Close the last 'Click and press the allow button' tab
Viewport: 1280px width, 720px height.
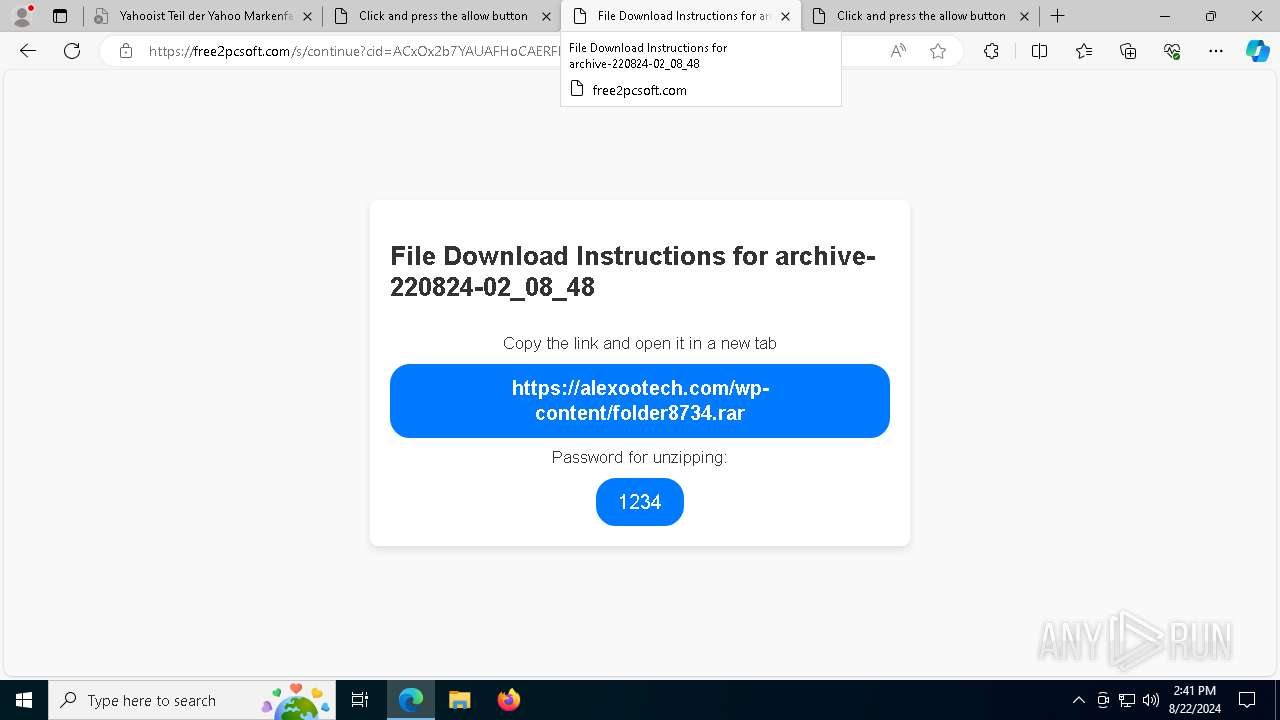1024,16
